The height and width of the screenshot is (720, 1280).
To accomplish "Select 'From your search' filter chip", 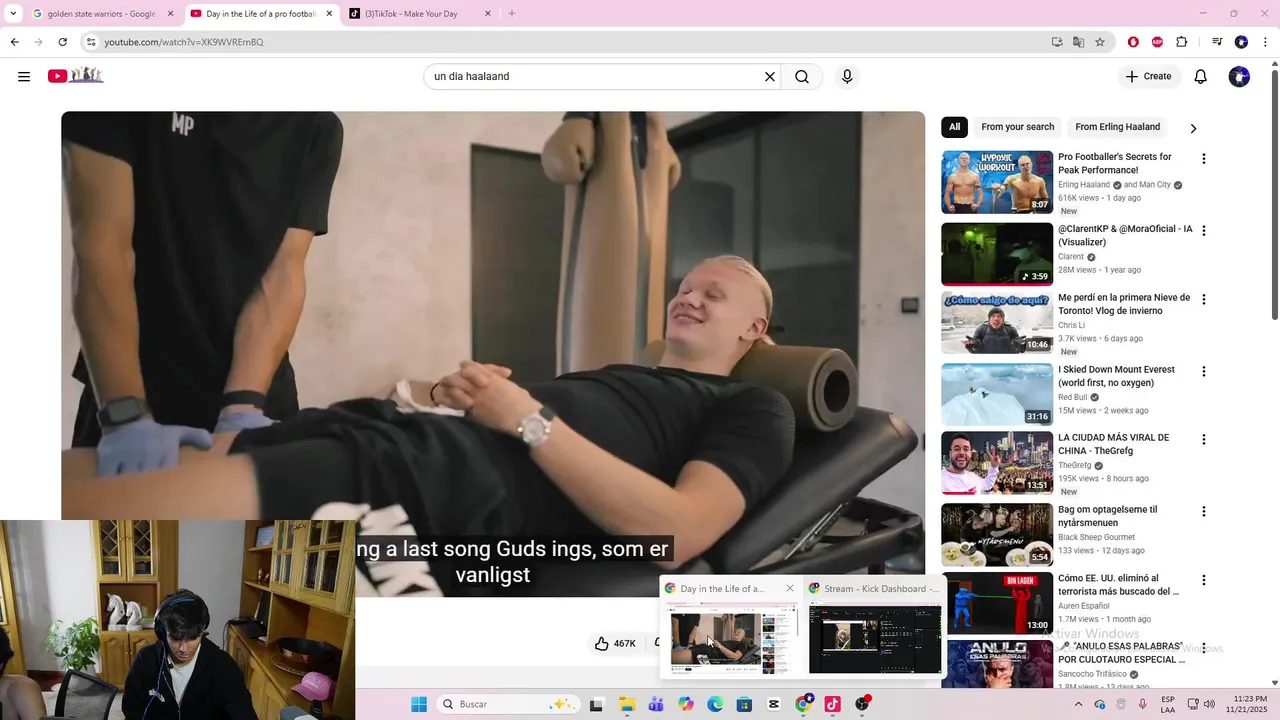I will (1017, 127).
